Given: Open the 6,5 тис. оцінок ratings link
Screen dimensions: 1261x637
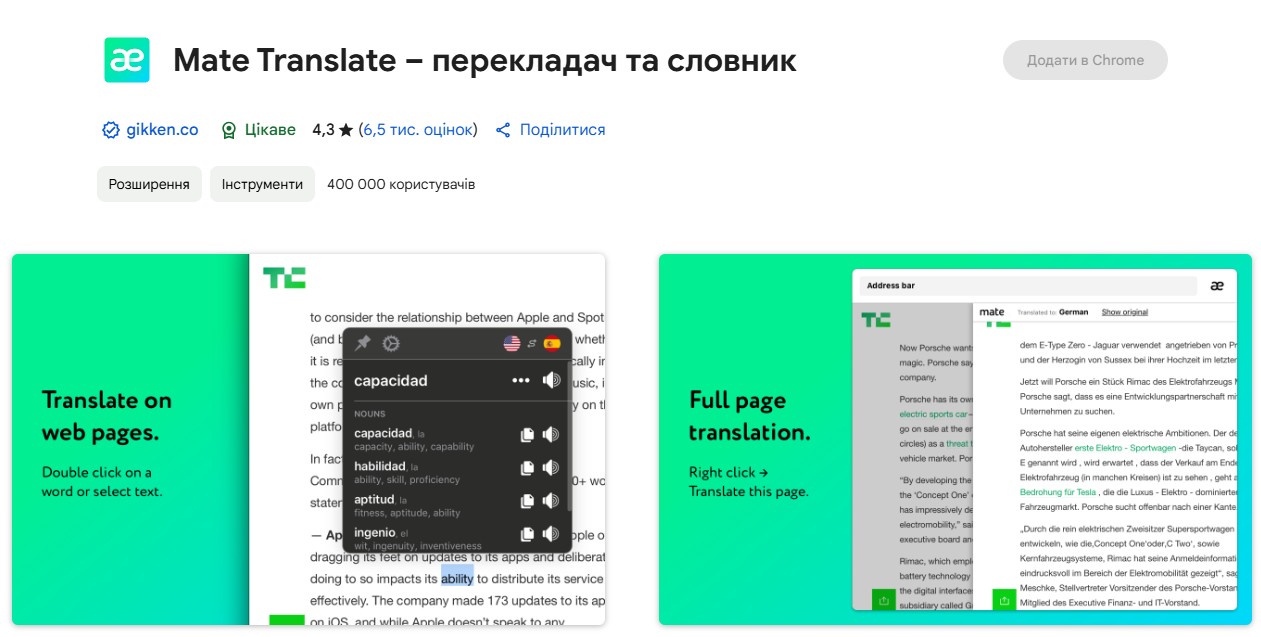Looking at the screenshot, I should [x=418, y=130].
